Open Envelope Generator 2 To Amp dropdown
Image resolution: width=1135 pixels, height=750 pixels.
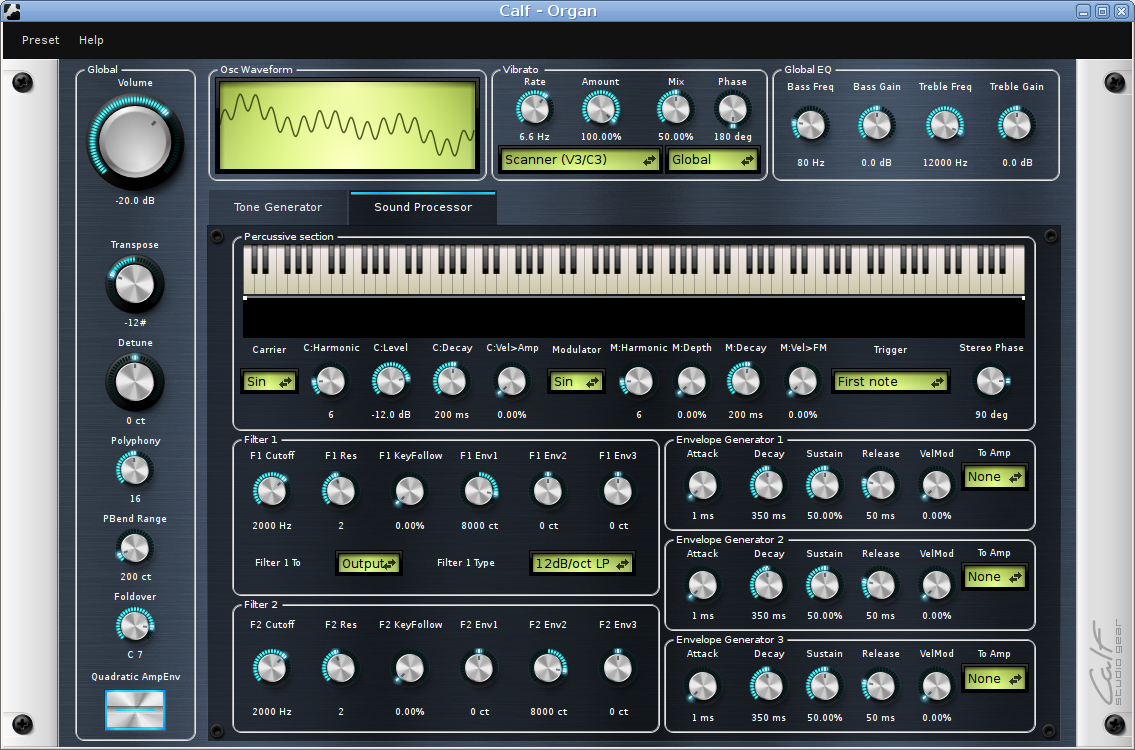coord(995,577)
